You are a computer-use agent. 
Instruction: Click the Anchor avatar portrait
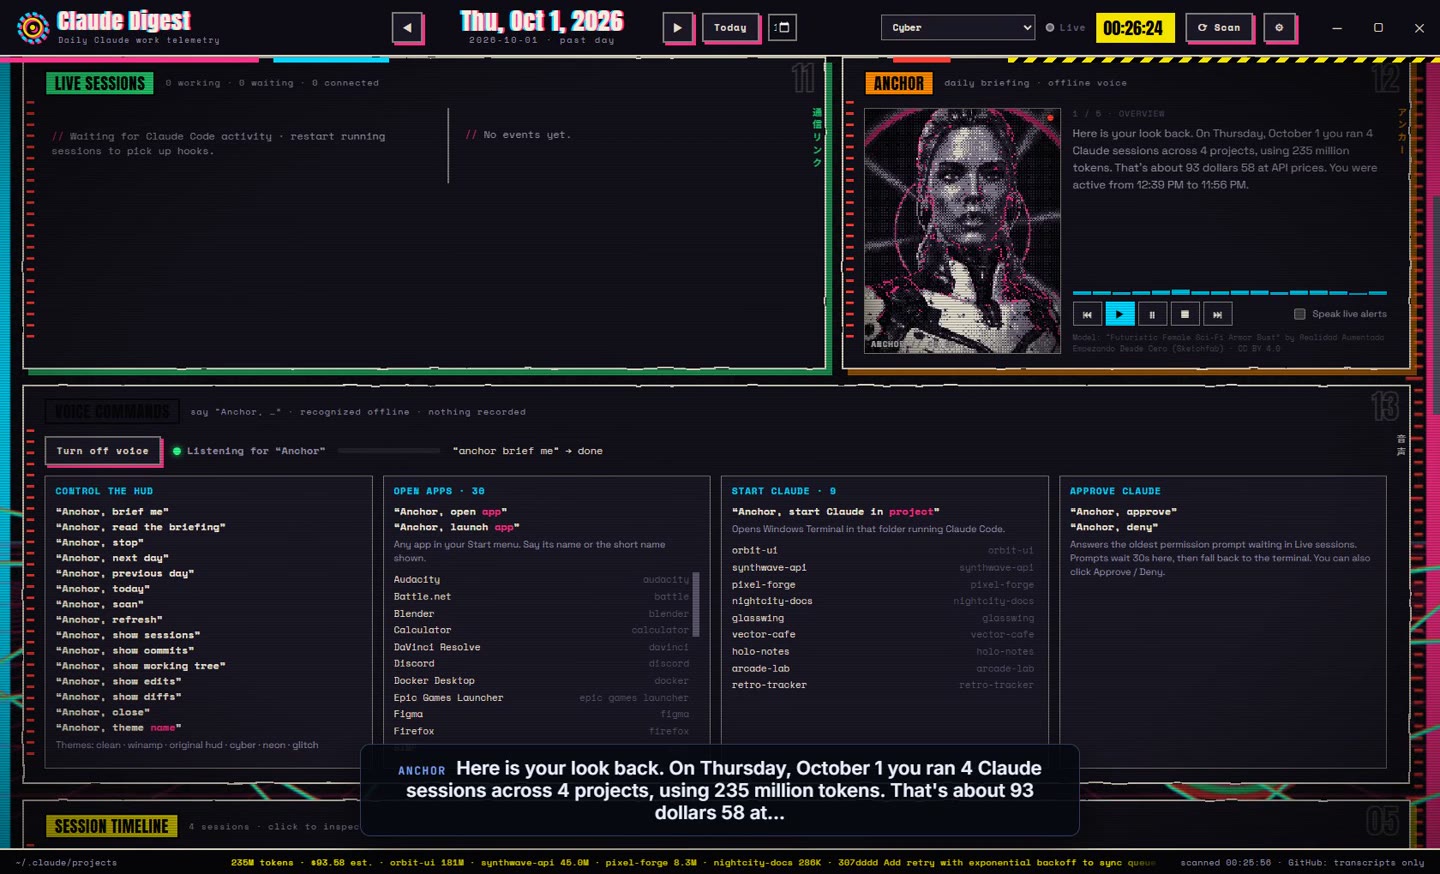coord(962,231)
